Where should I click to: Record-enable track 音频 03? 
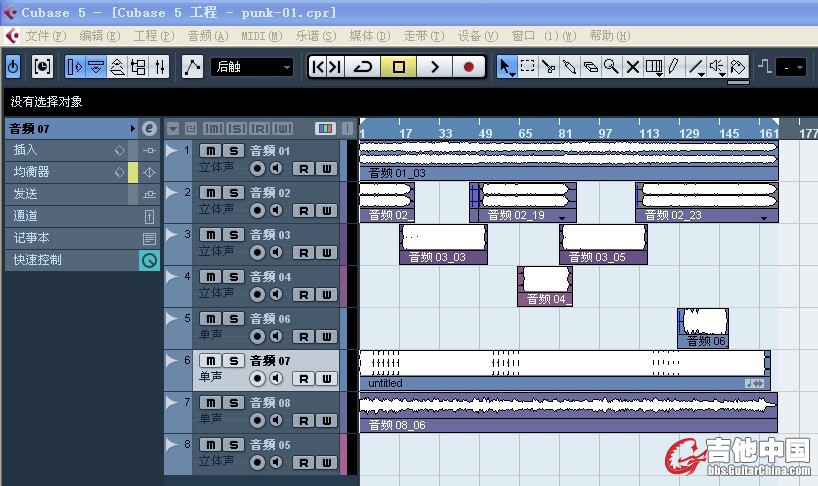(x=257, y=252)
